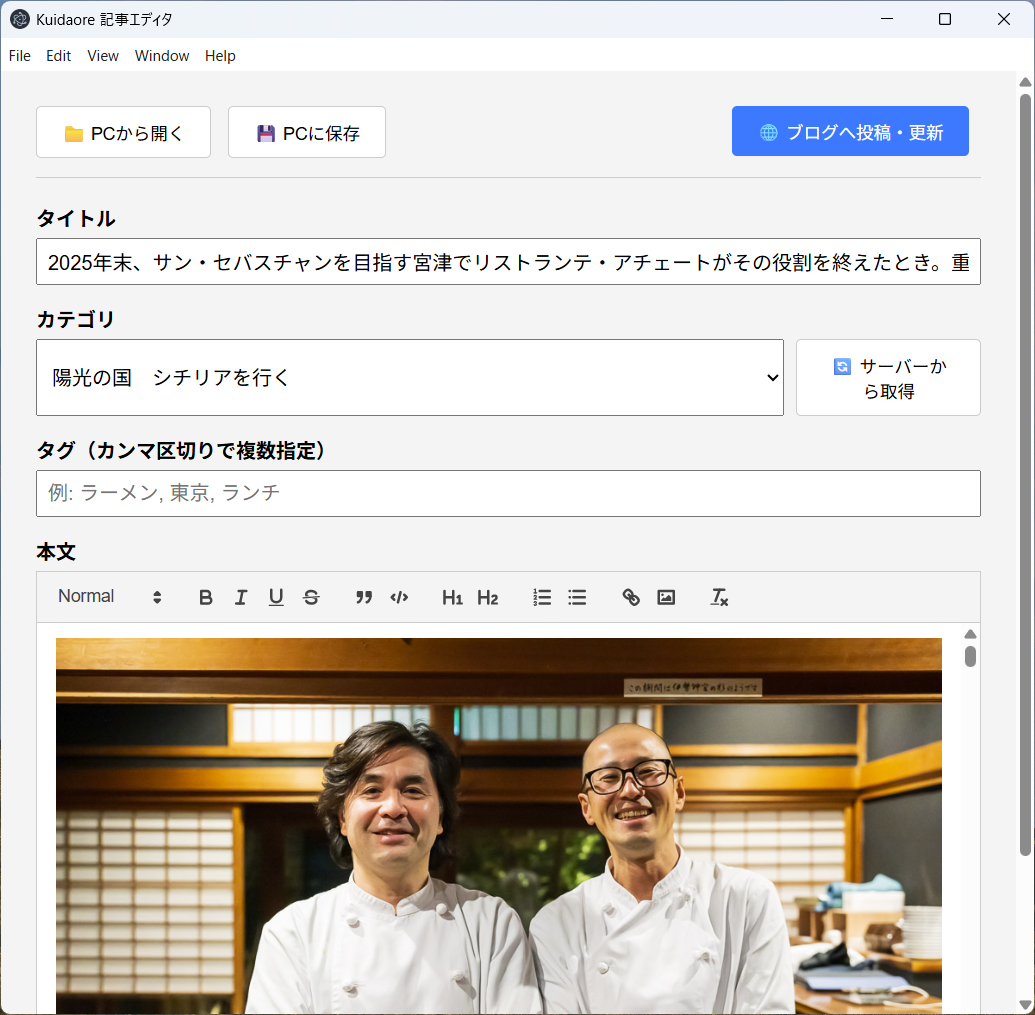Image resolution: width=1035 pixels, height=1015 pixels.
Task: Apply Heading 1 style
Action: (452, 597)
